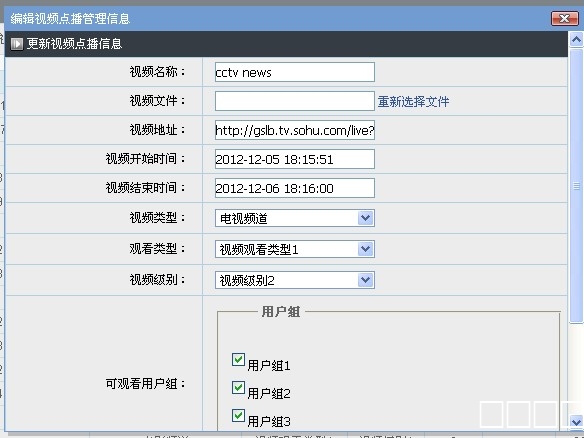Click the dialog title 编辑视频点播管理信息

tap(70, 19)
